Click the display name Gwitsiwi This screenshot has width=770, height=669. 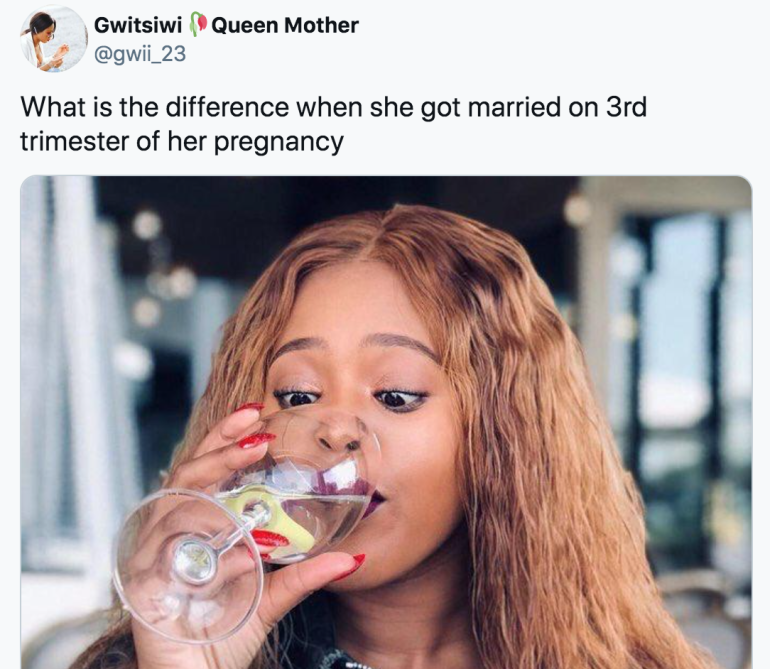[x=138, y=25]
